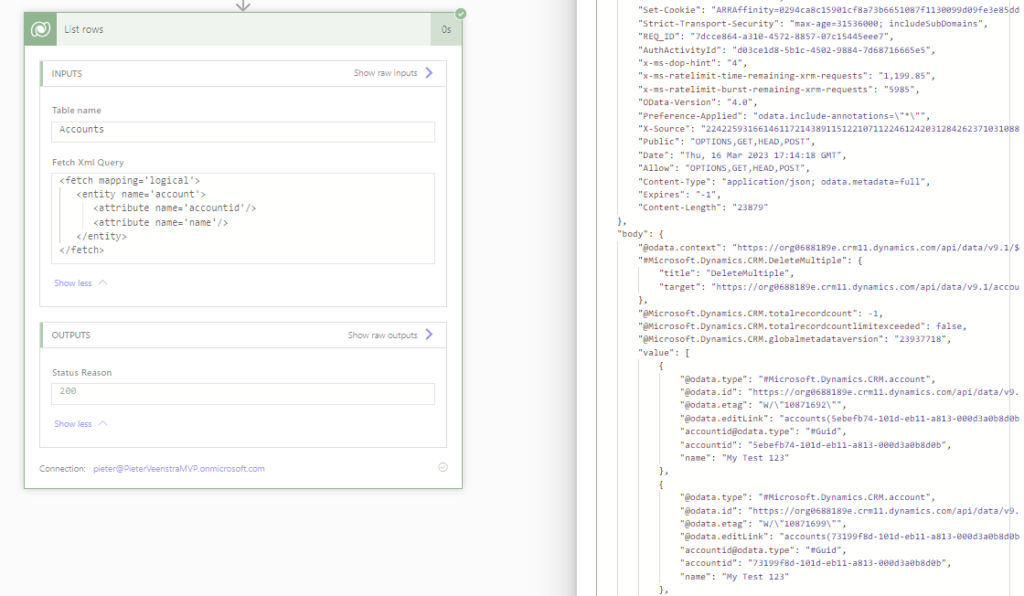Click Show raw inputs link
Image resolution: width=1024 pixels, height=596 pixels.
tap(385, 73)
